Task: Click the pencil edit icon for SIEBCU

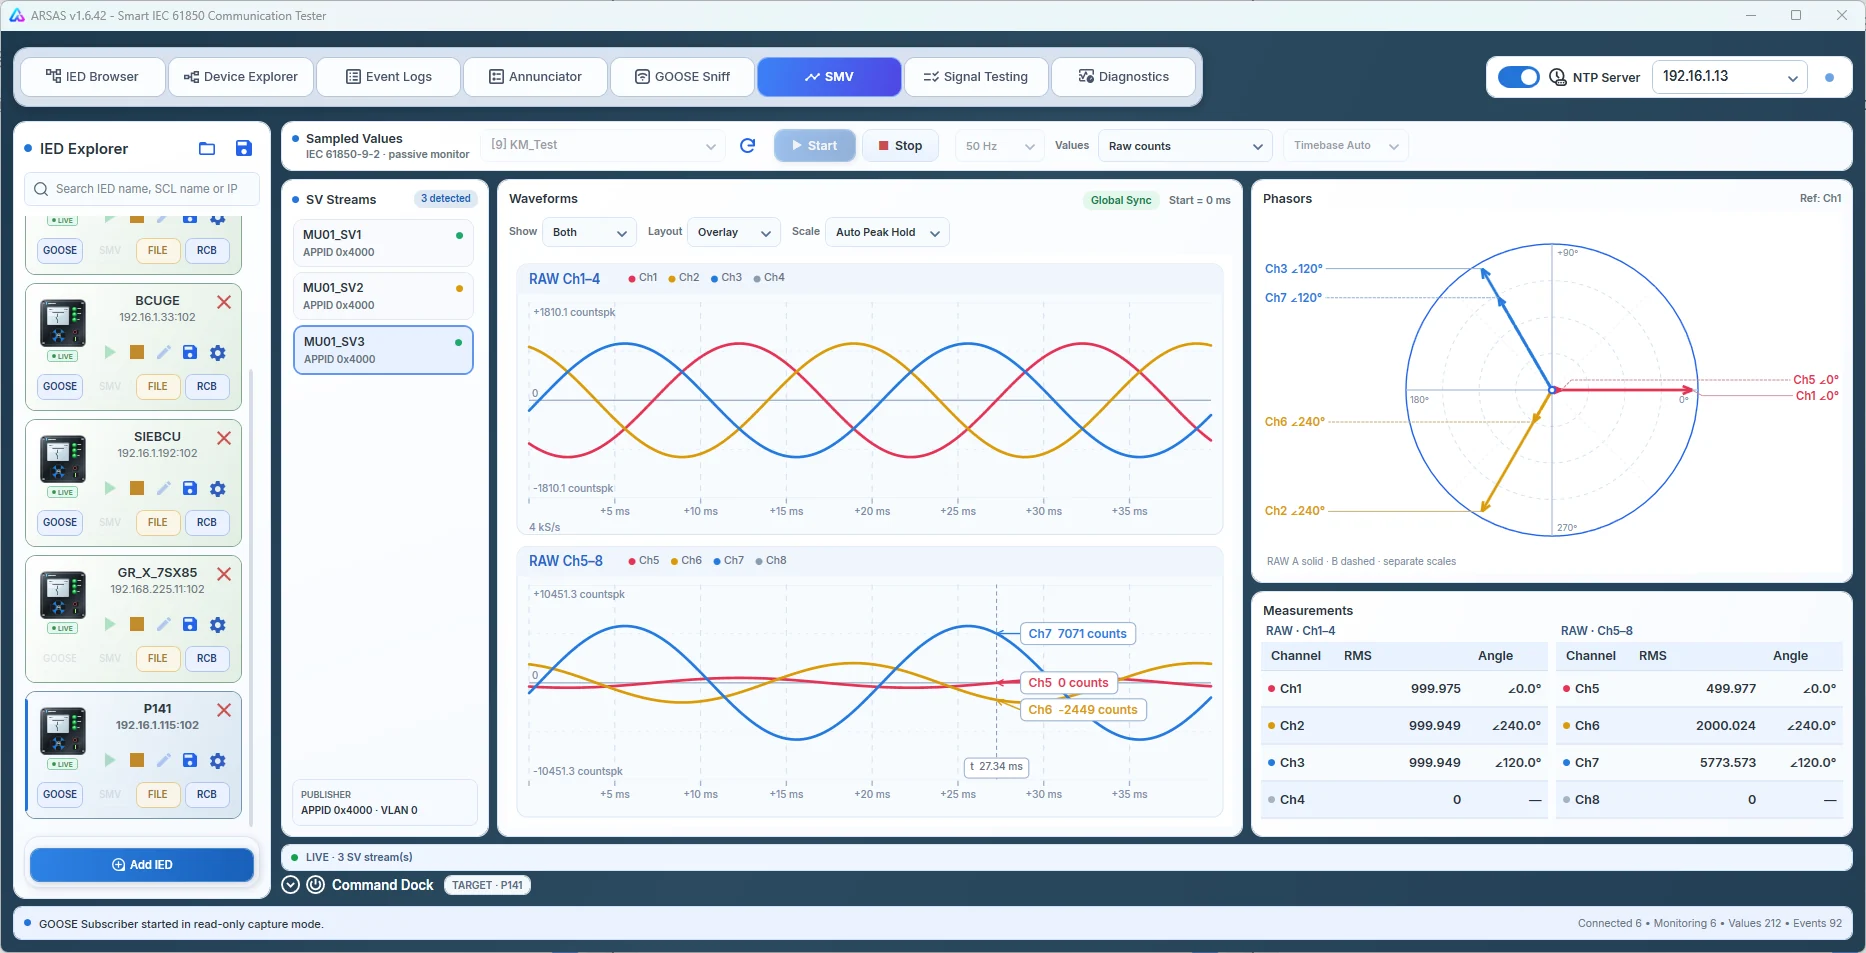Action: pyautogui.click(x=164, y=488)
